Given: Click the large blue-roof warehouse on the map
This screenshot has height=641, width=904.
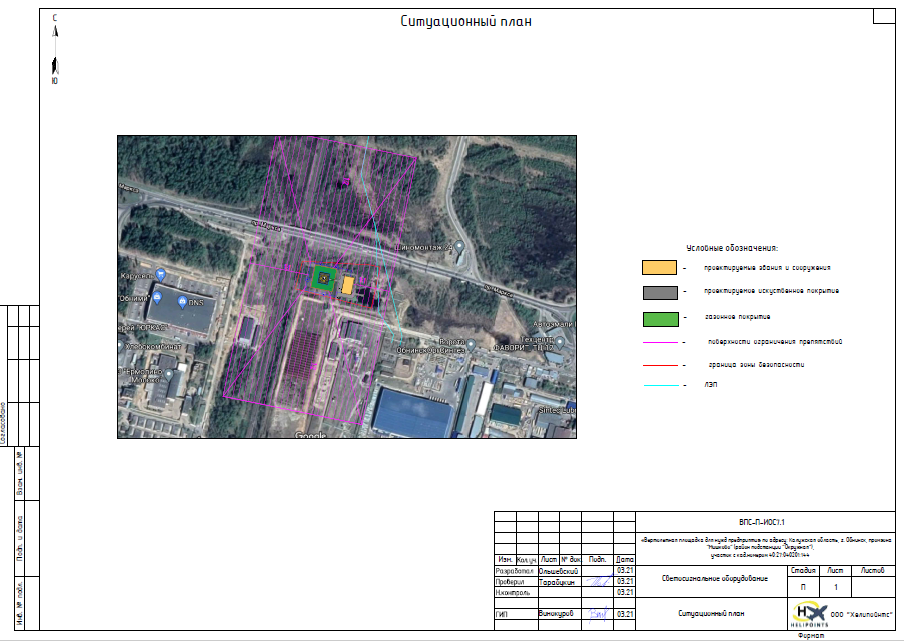Looking at the screenshot, I should (413, 413).
